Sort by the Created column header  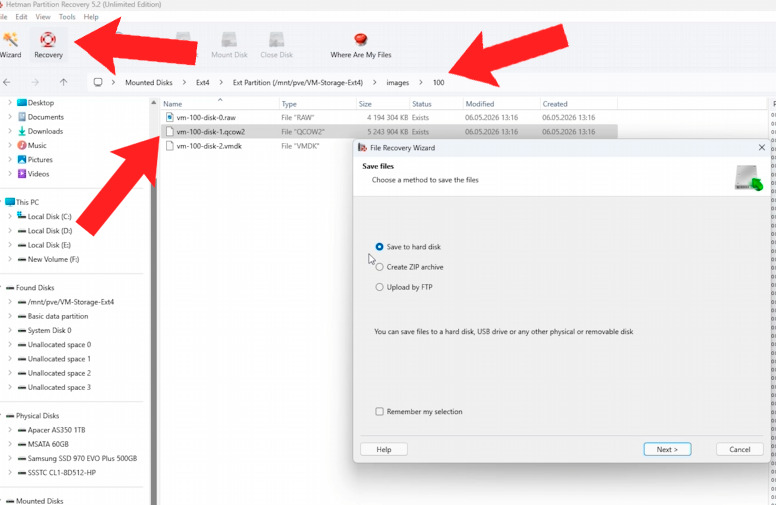coord(579,104)
